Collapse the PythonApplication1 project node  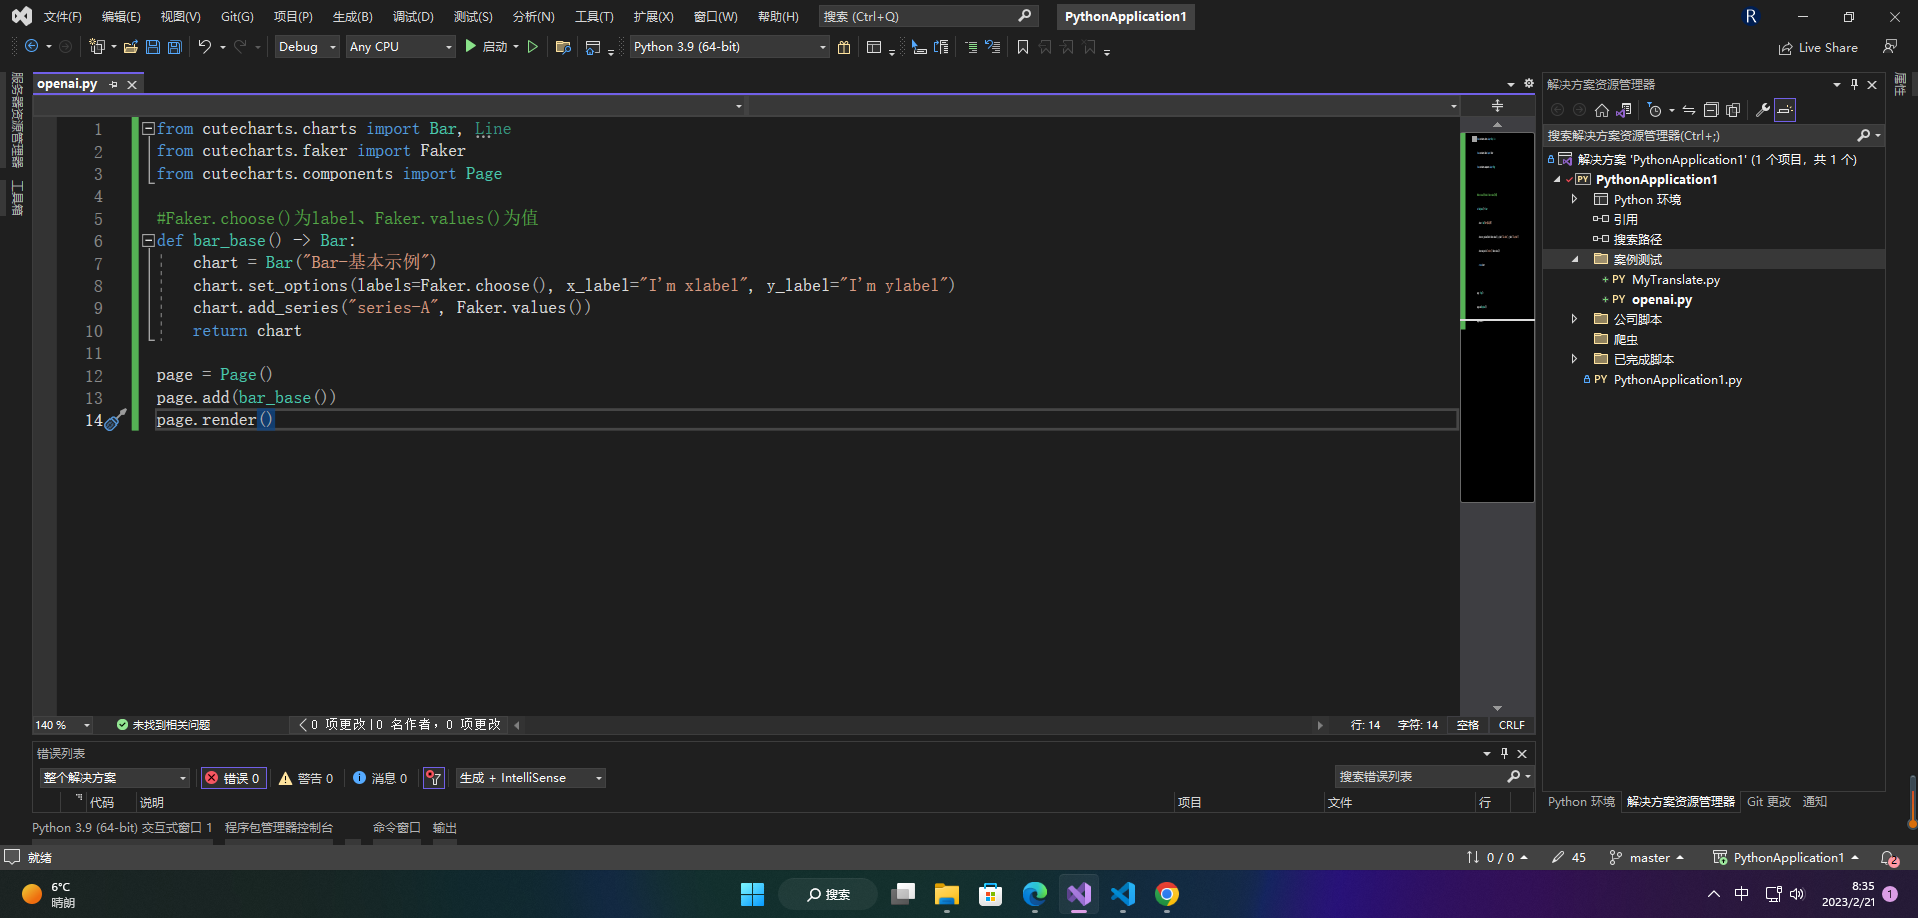point(1557,180)
